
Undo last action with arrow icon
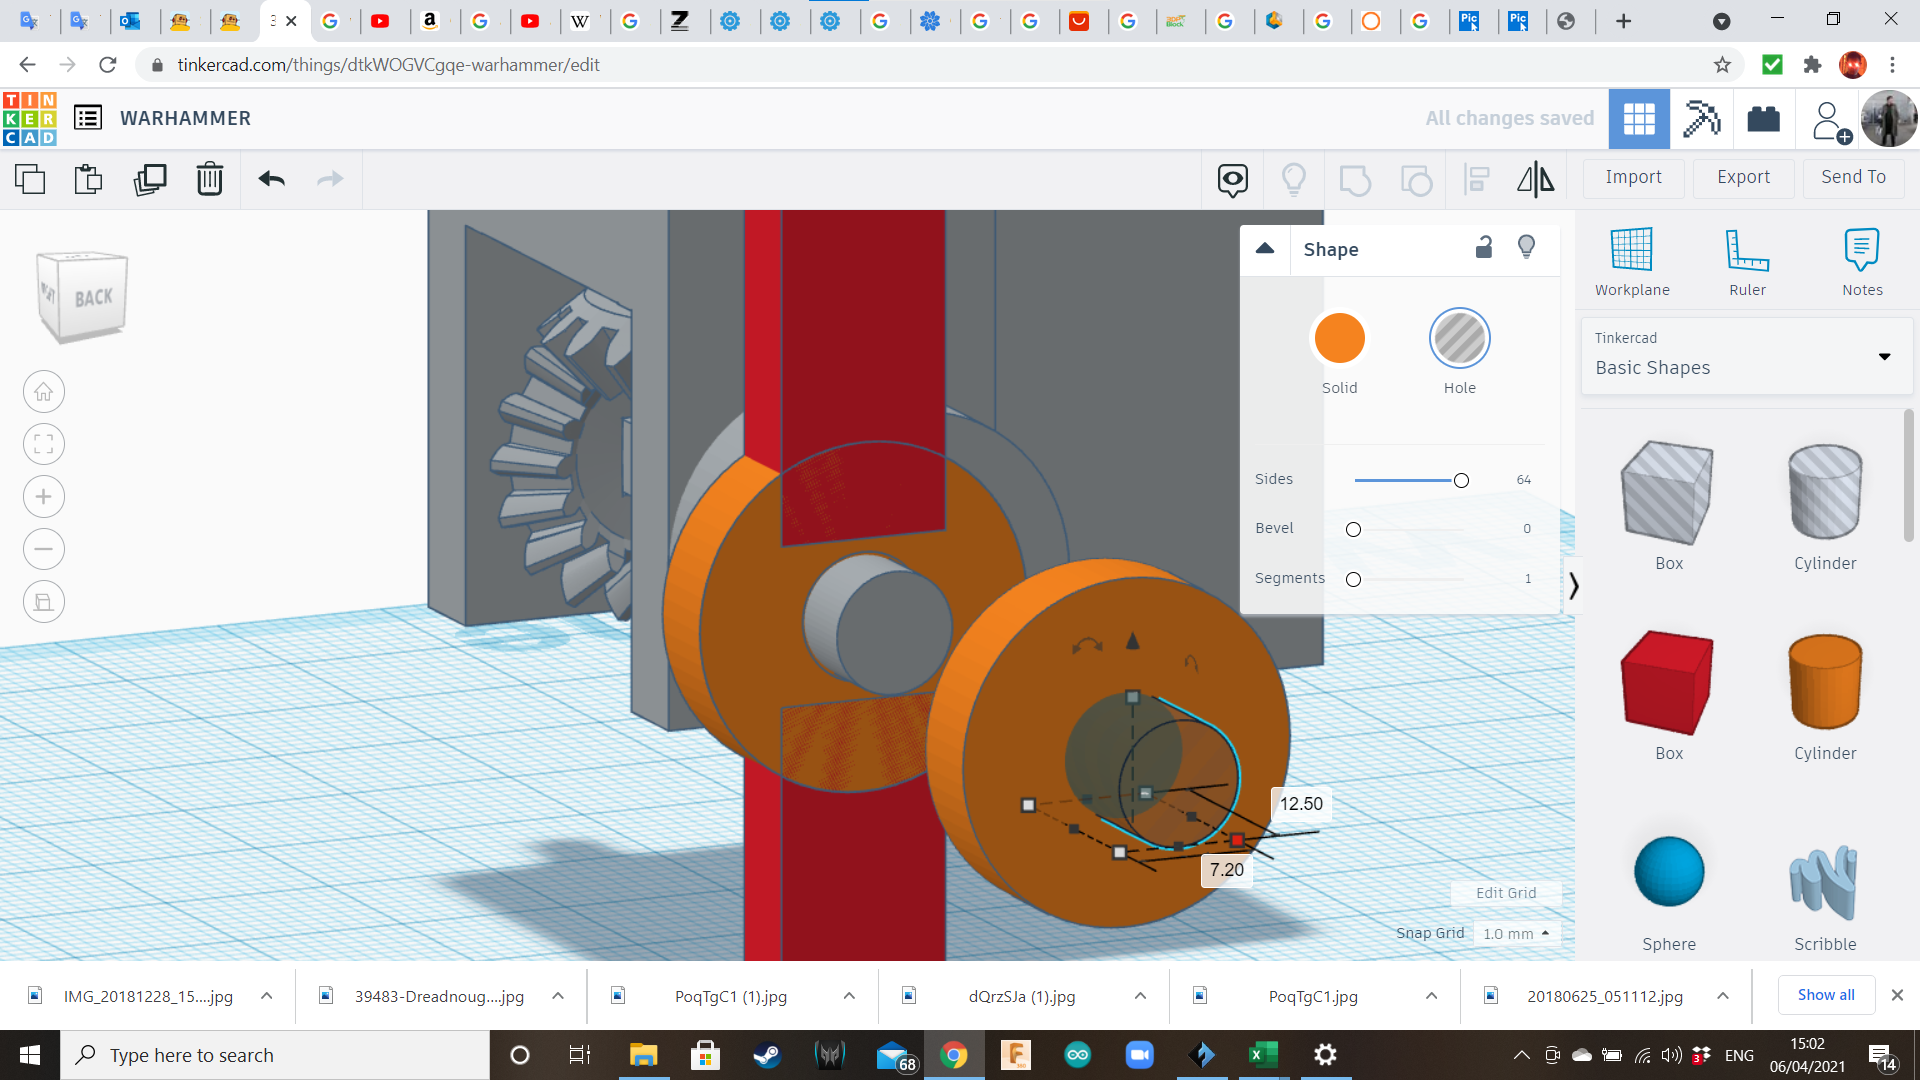(x=271, y=179)
